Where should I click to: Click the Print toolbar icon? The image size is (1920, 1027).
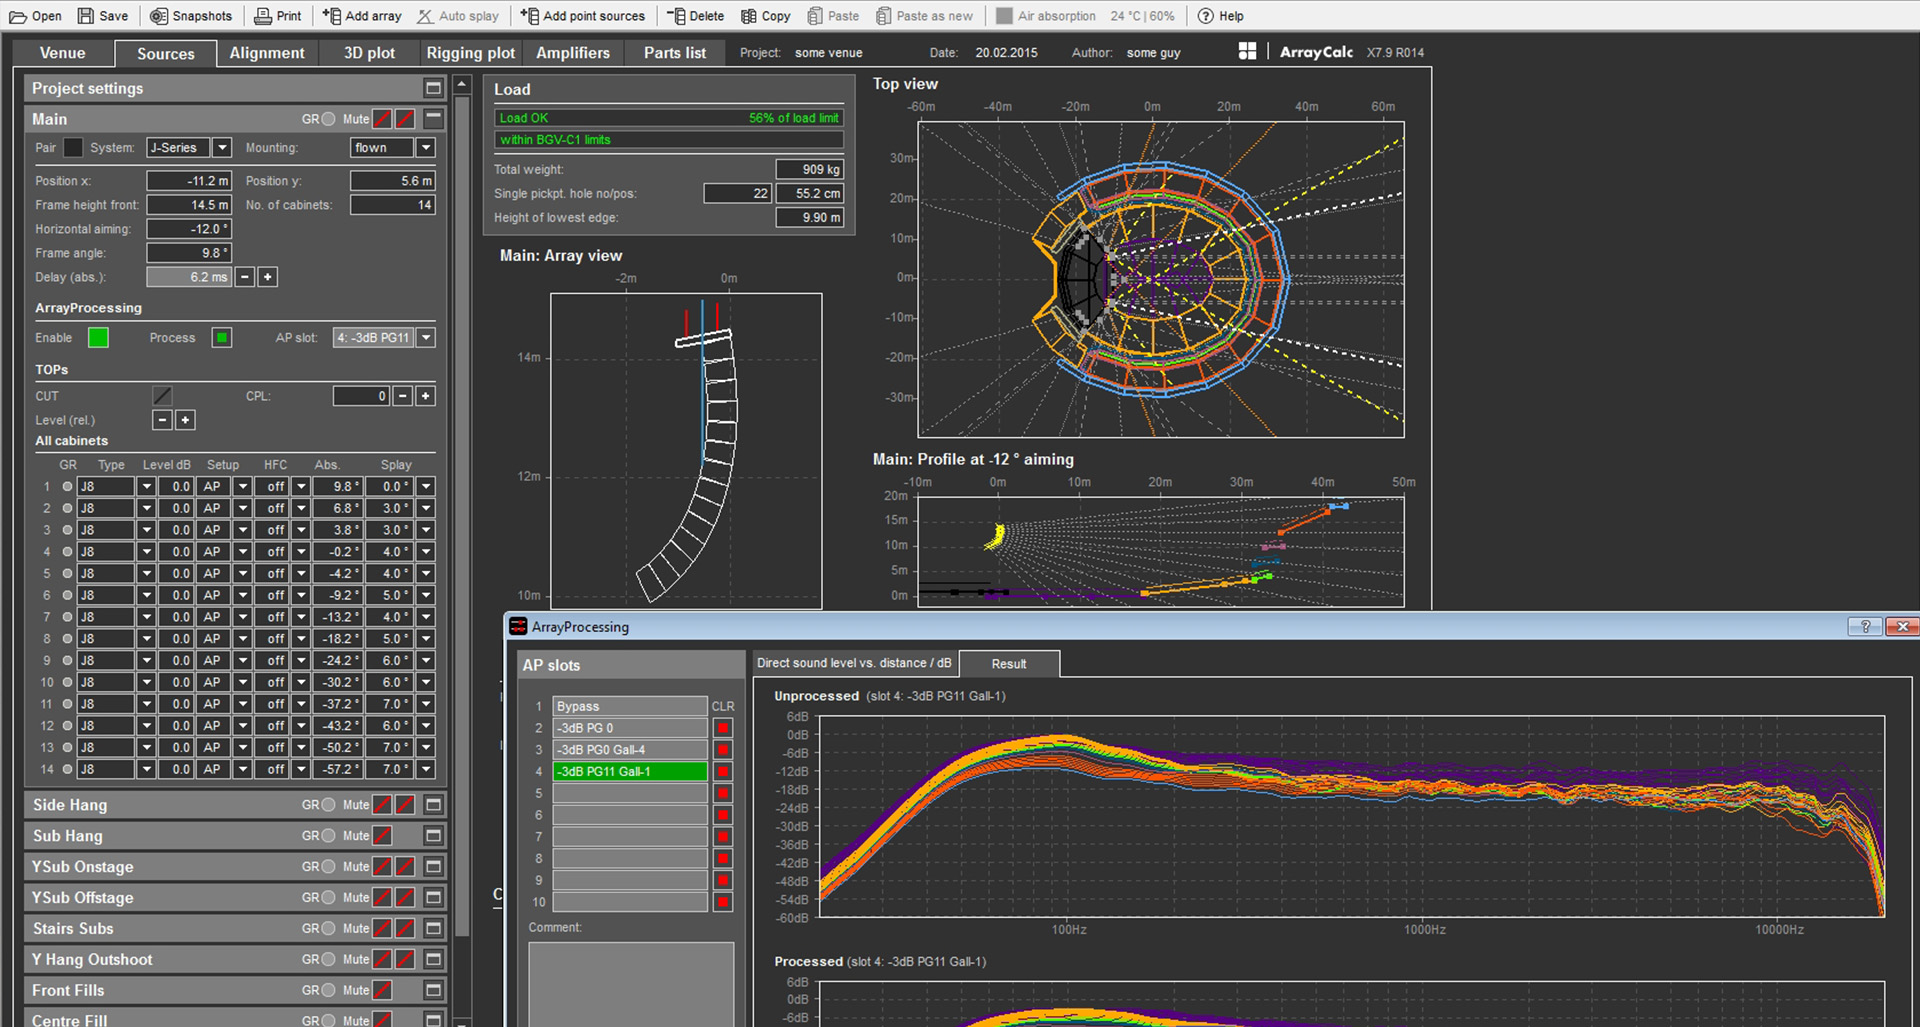point(263,16)
